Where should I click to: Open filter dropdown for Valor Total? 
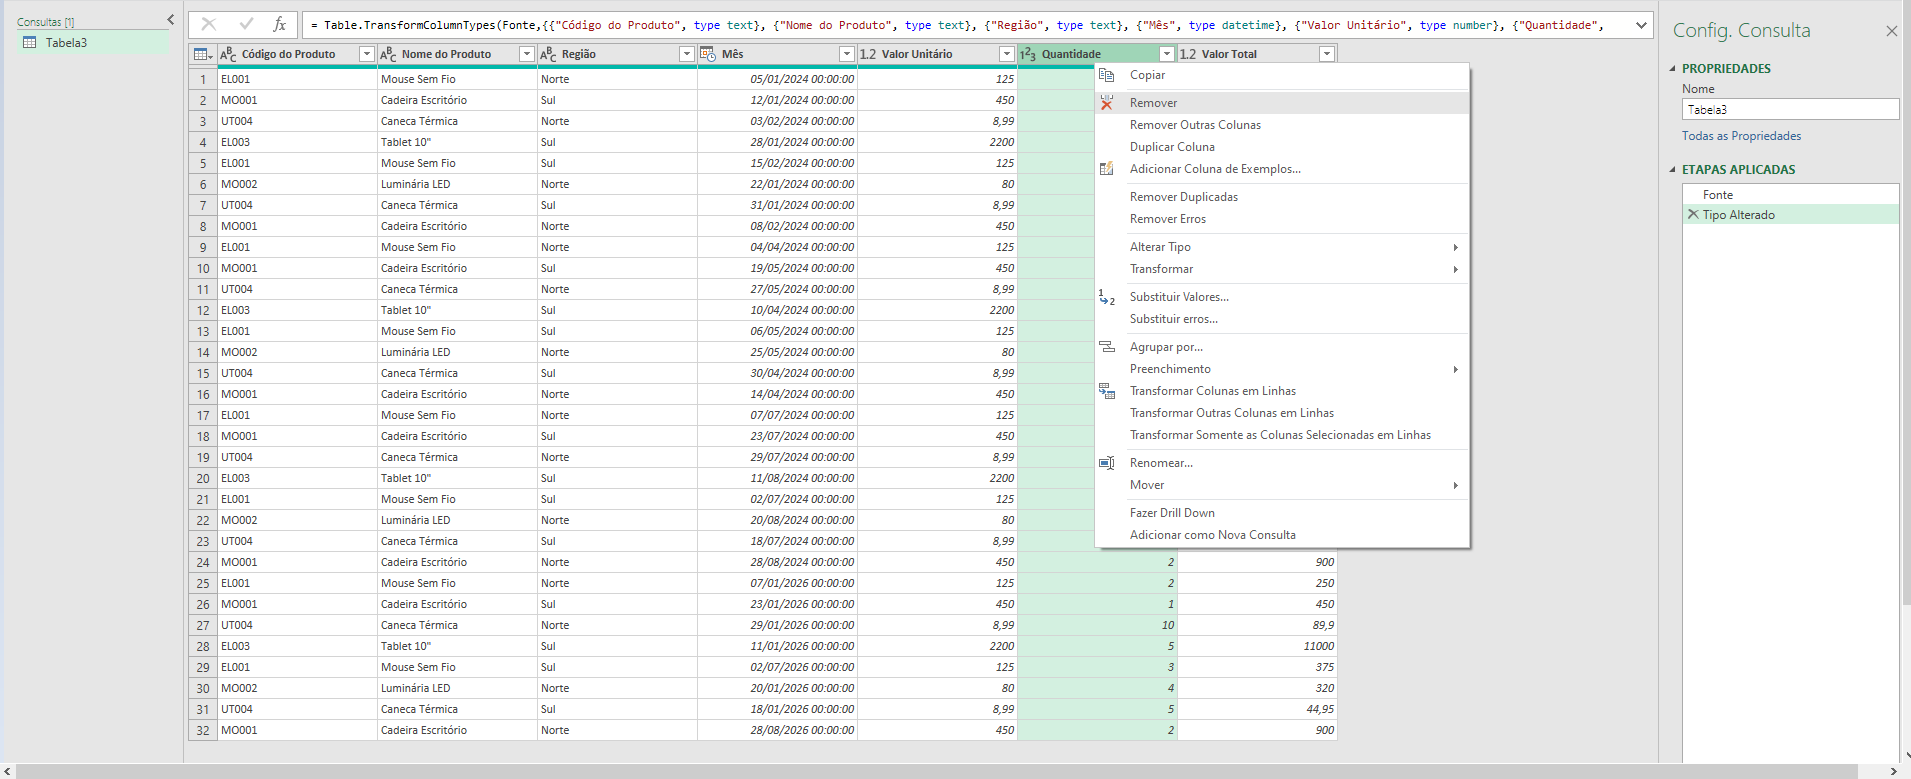1327,54
